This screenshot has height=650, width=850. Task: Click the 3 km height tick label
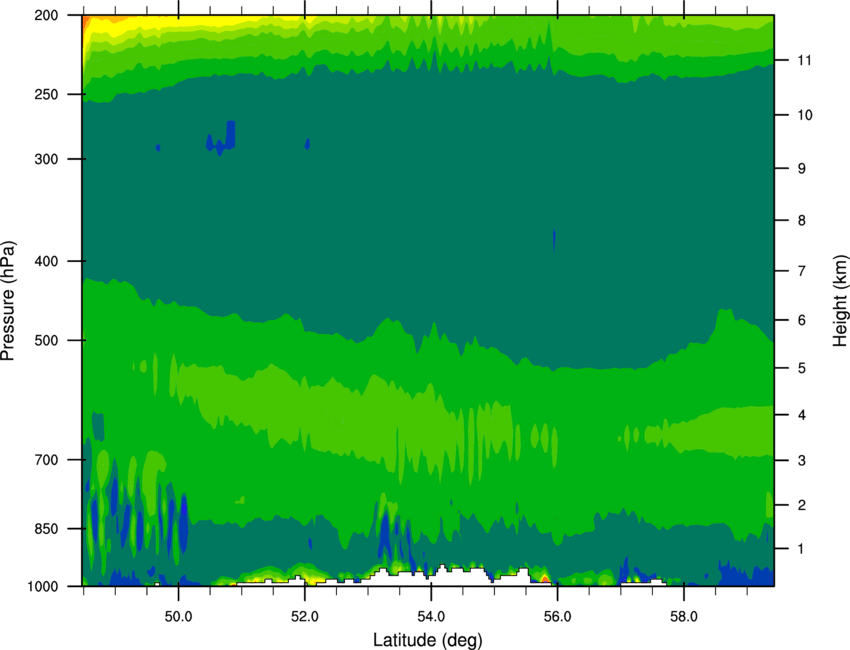tap(802, 460)
